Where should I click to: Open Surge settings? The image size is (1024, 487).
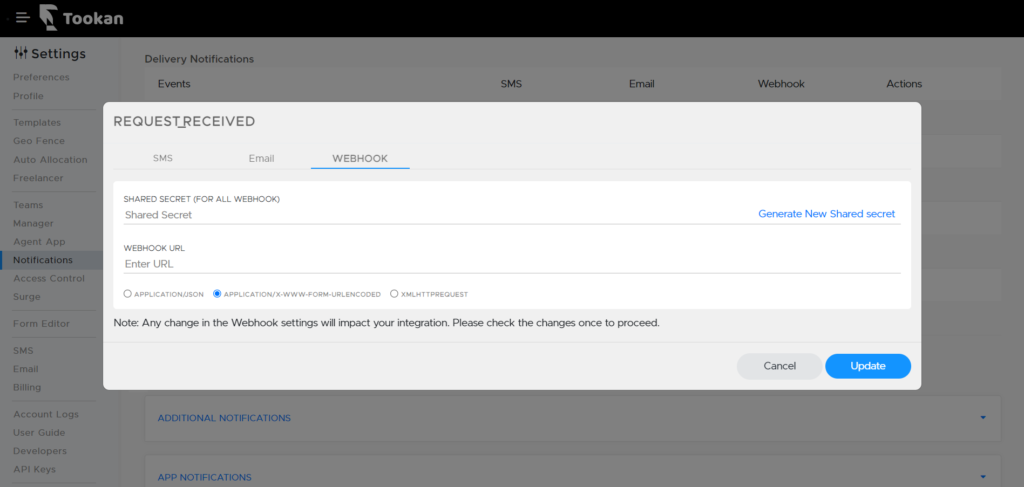coord(27,297)
